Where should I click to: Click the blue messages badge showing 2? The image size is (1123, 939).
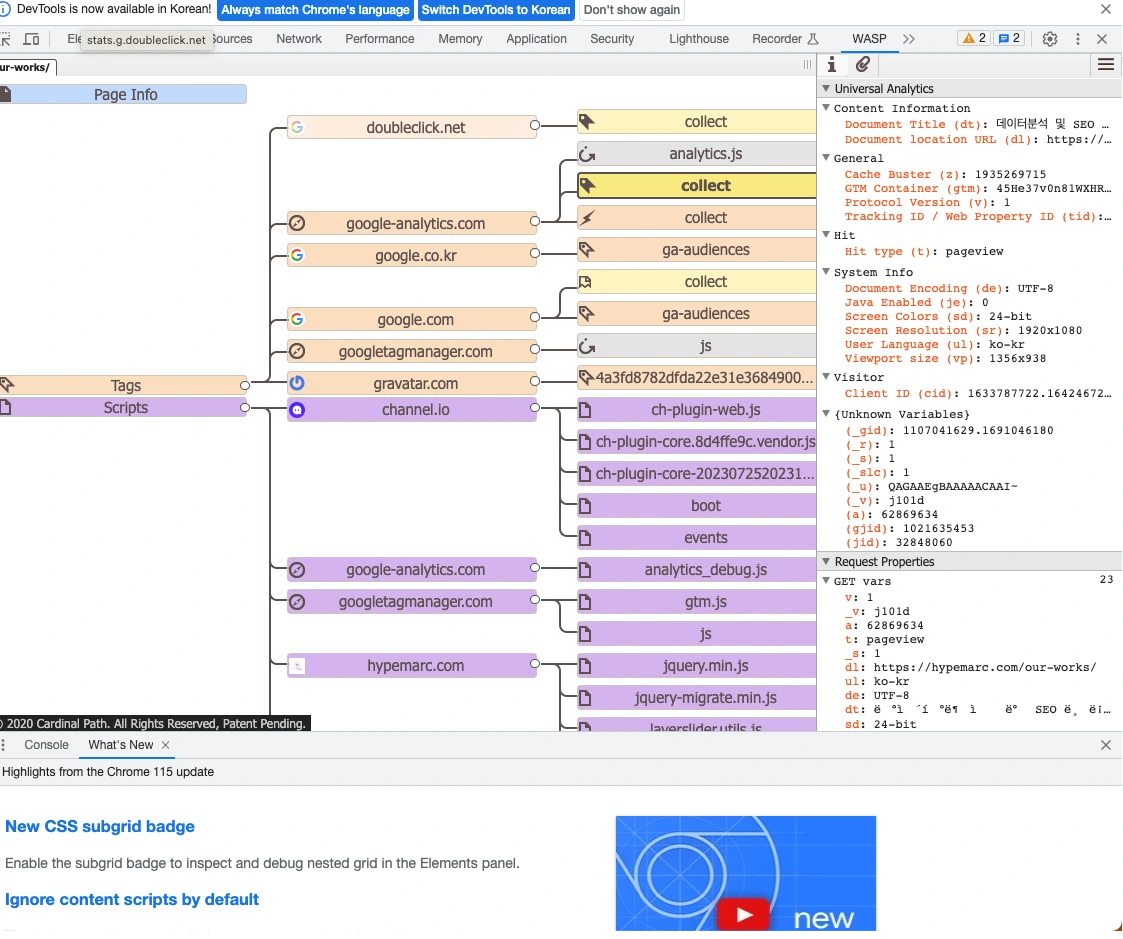tap(1009, 39)
